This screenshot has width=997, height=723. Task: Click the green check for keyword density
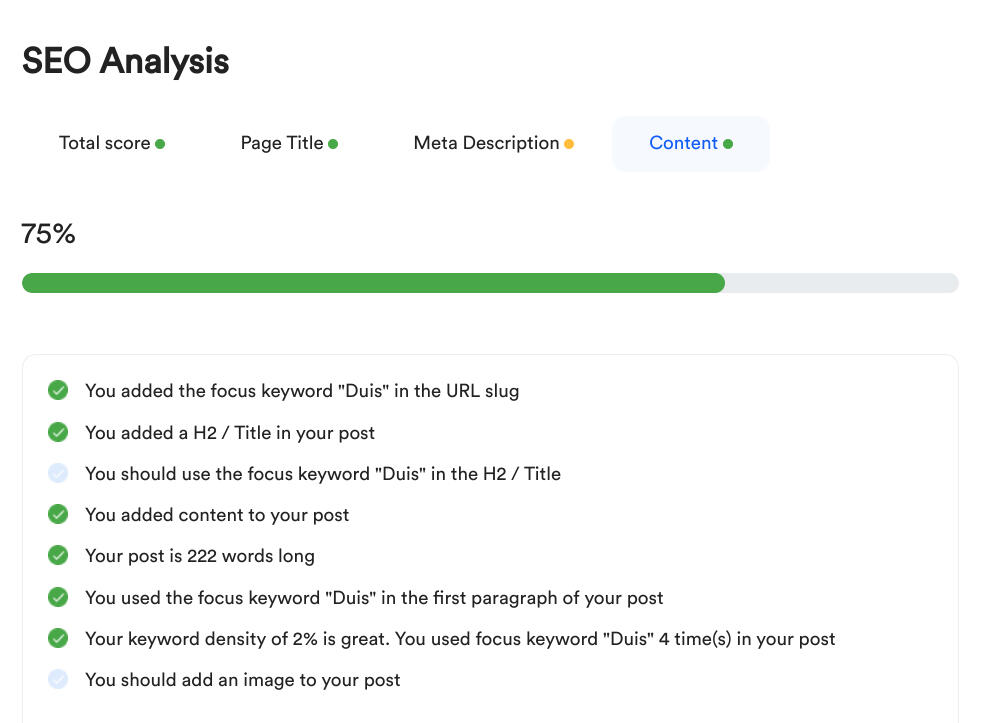click(x=58, y=638)
